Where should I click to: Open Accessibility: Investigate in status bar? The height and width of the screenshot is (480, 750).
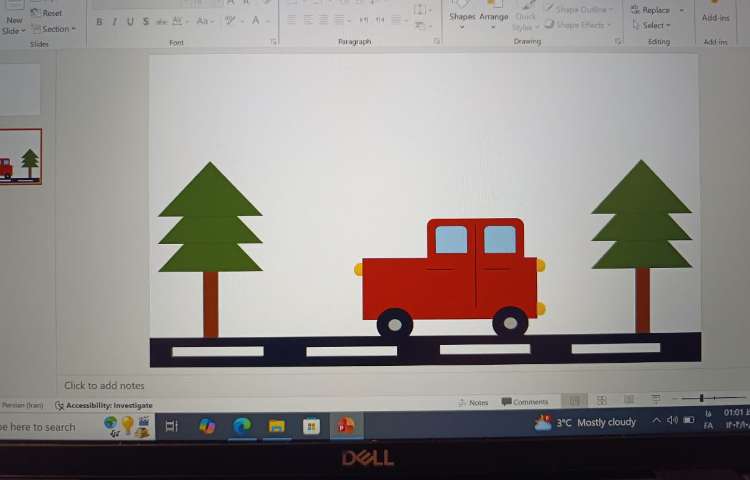click(104, 405)
